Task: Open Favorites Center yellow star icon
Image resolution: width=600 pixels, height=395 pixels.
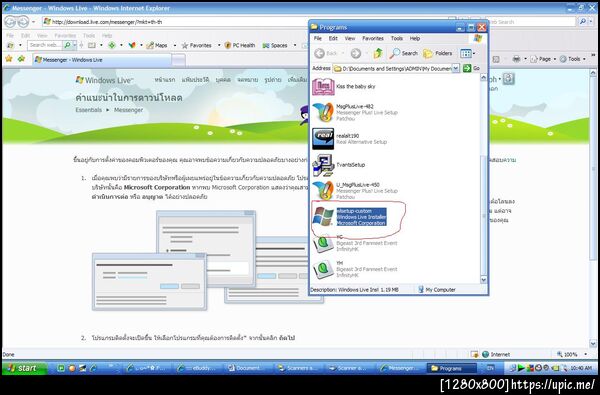Action: (x=9, y=59)
